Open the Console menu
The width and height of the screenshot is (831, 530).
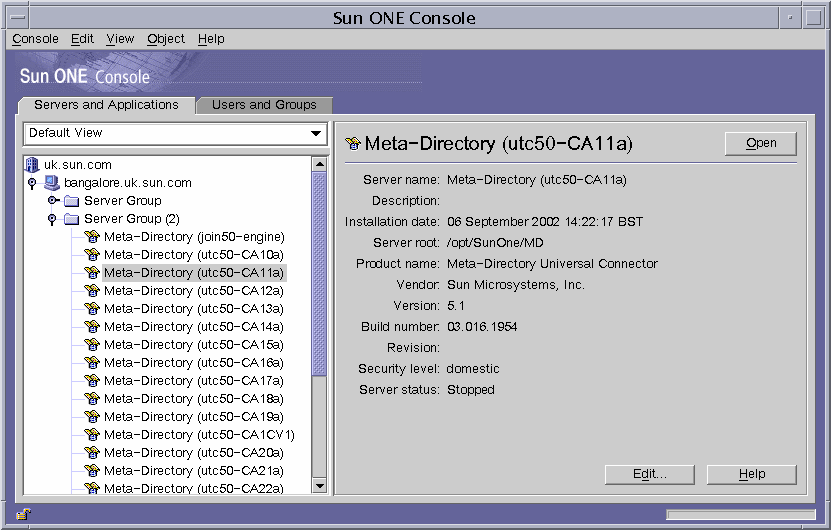tap(36, 39)
